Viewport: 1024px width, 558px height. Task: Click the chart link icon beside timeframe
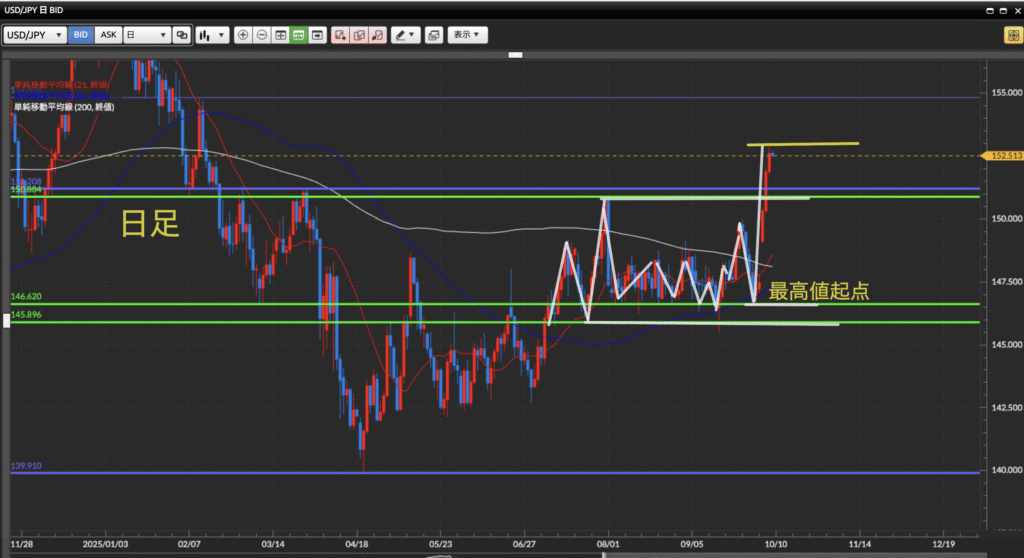coord(181,35)
